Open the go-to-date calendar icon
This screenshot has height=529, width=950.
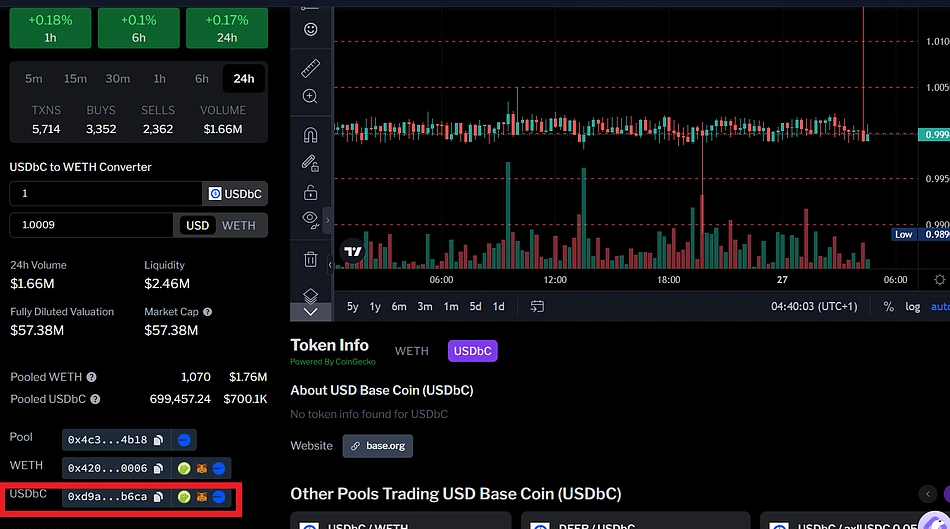[x=537, y=306]
